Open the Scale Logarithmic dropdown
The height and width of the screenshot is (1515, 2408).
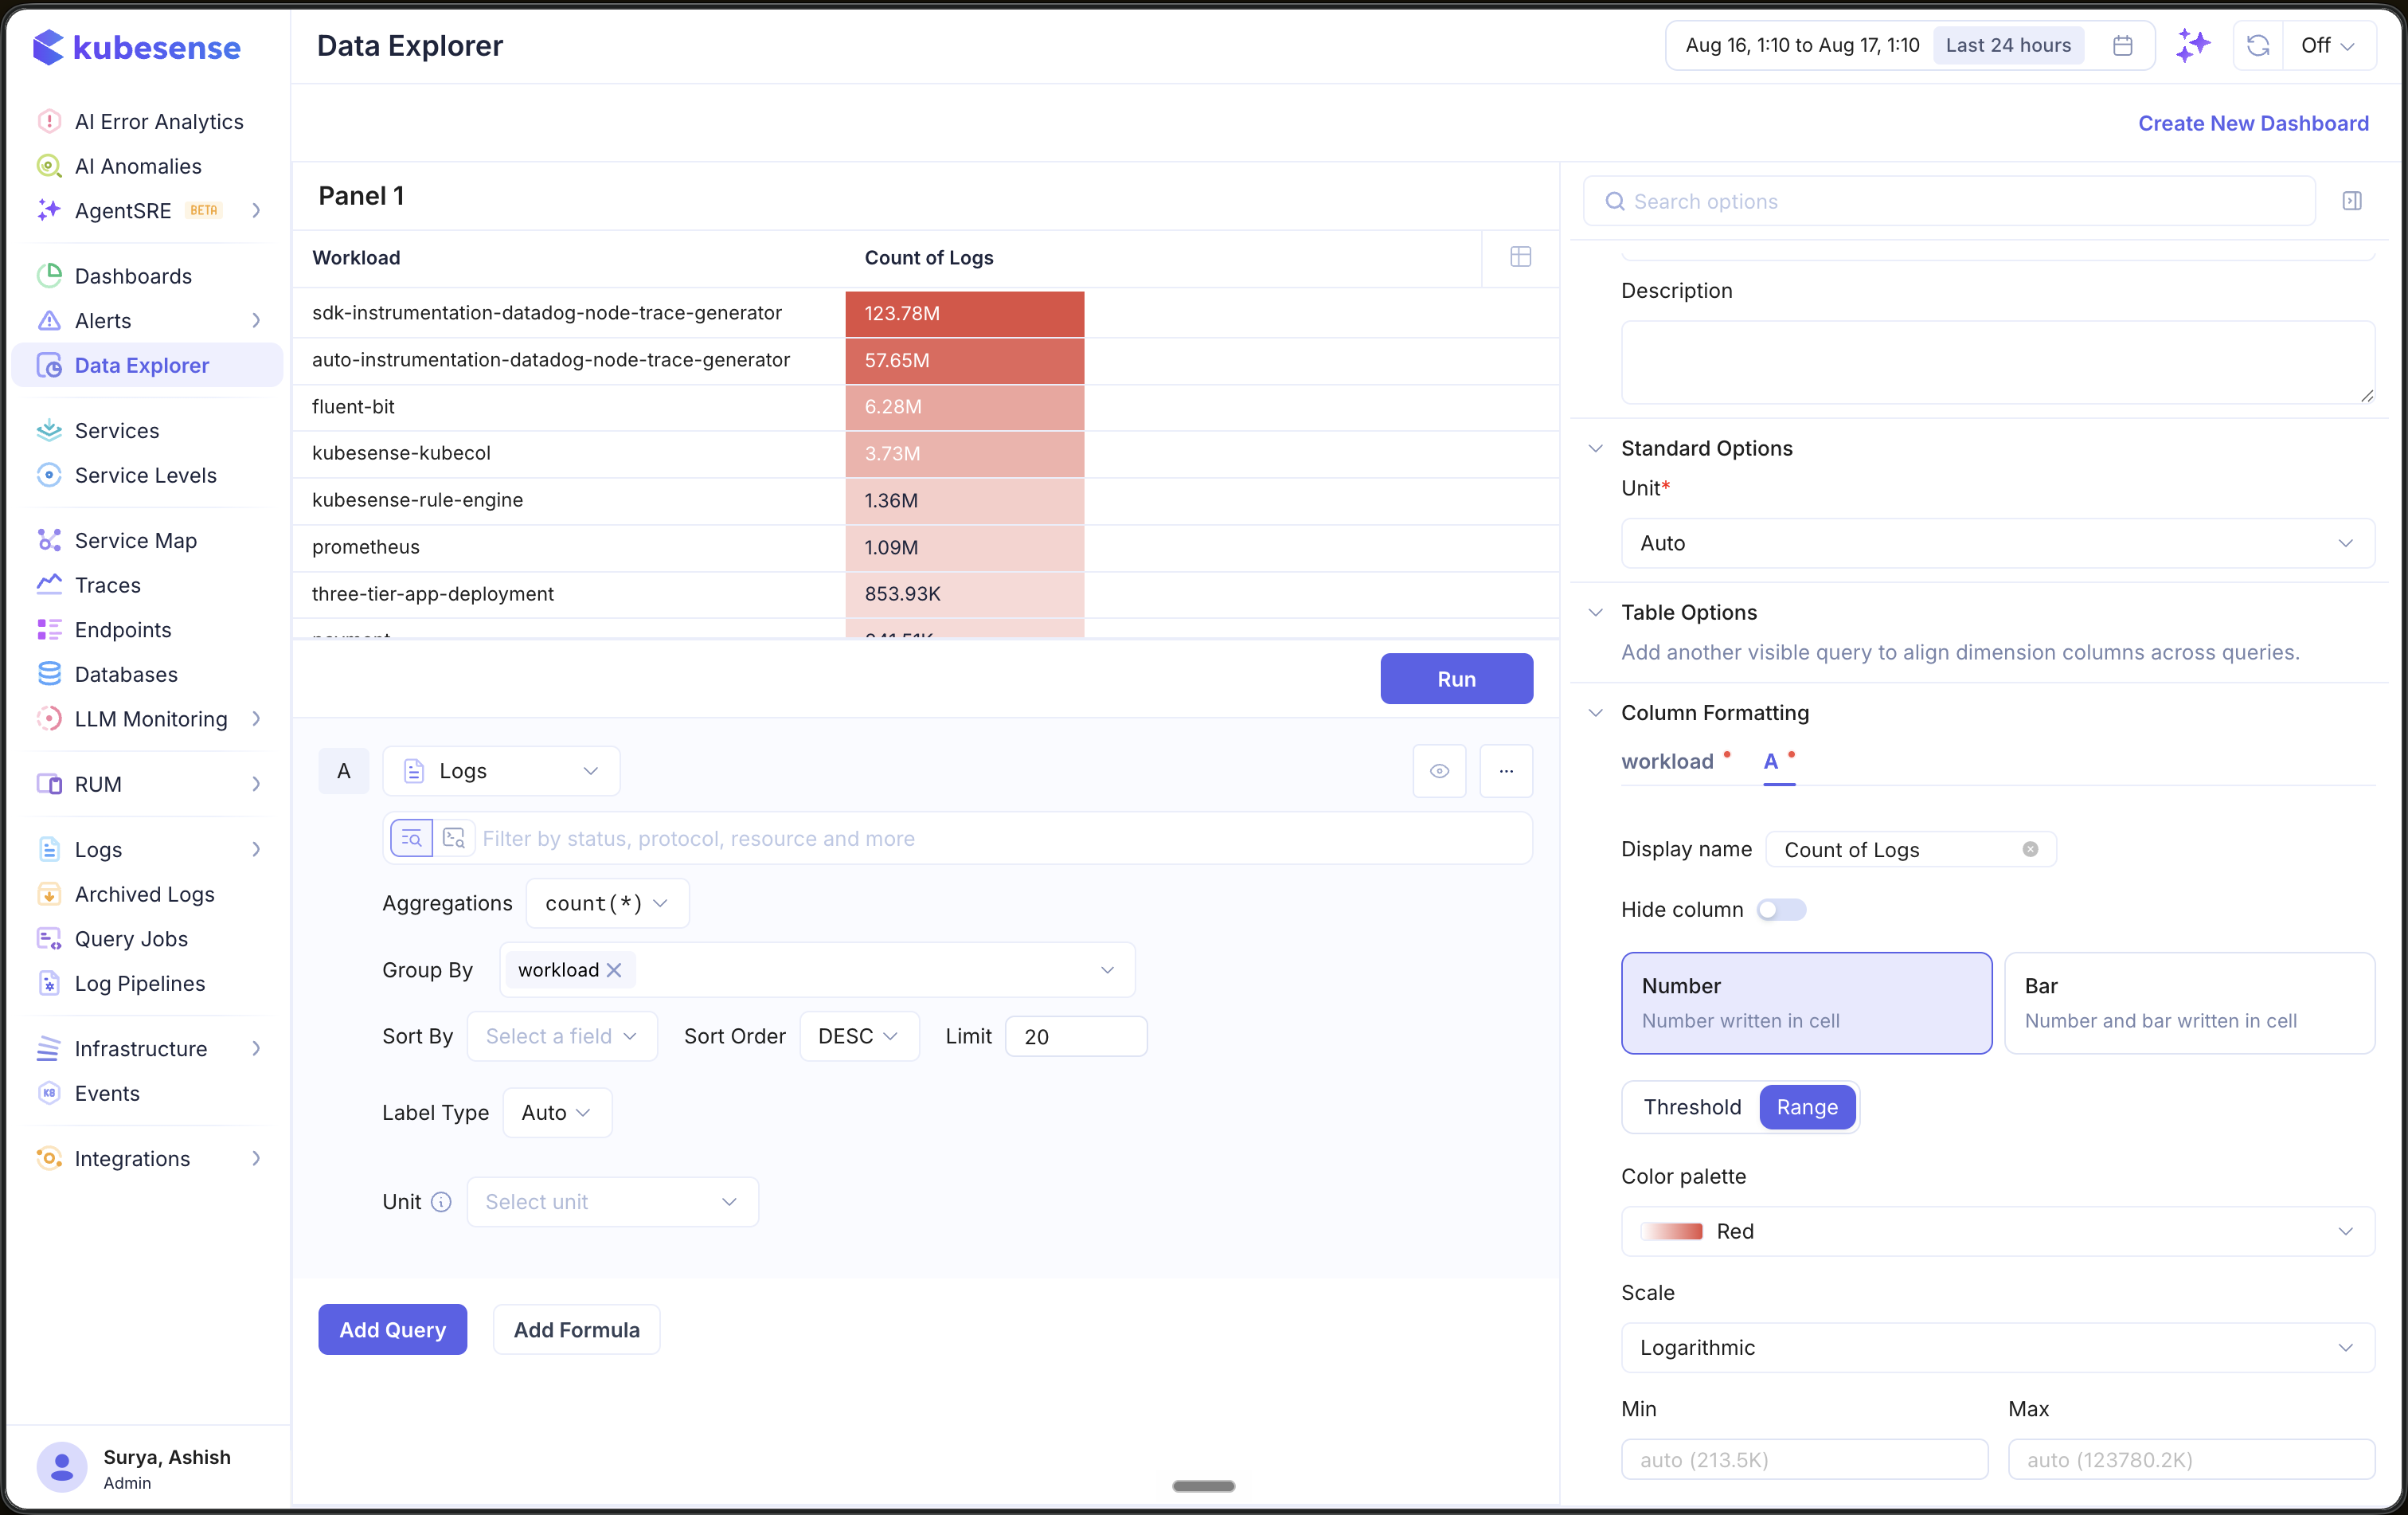(1997, 1347)
